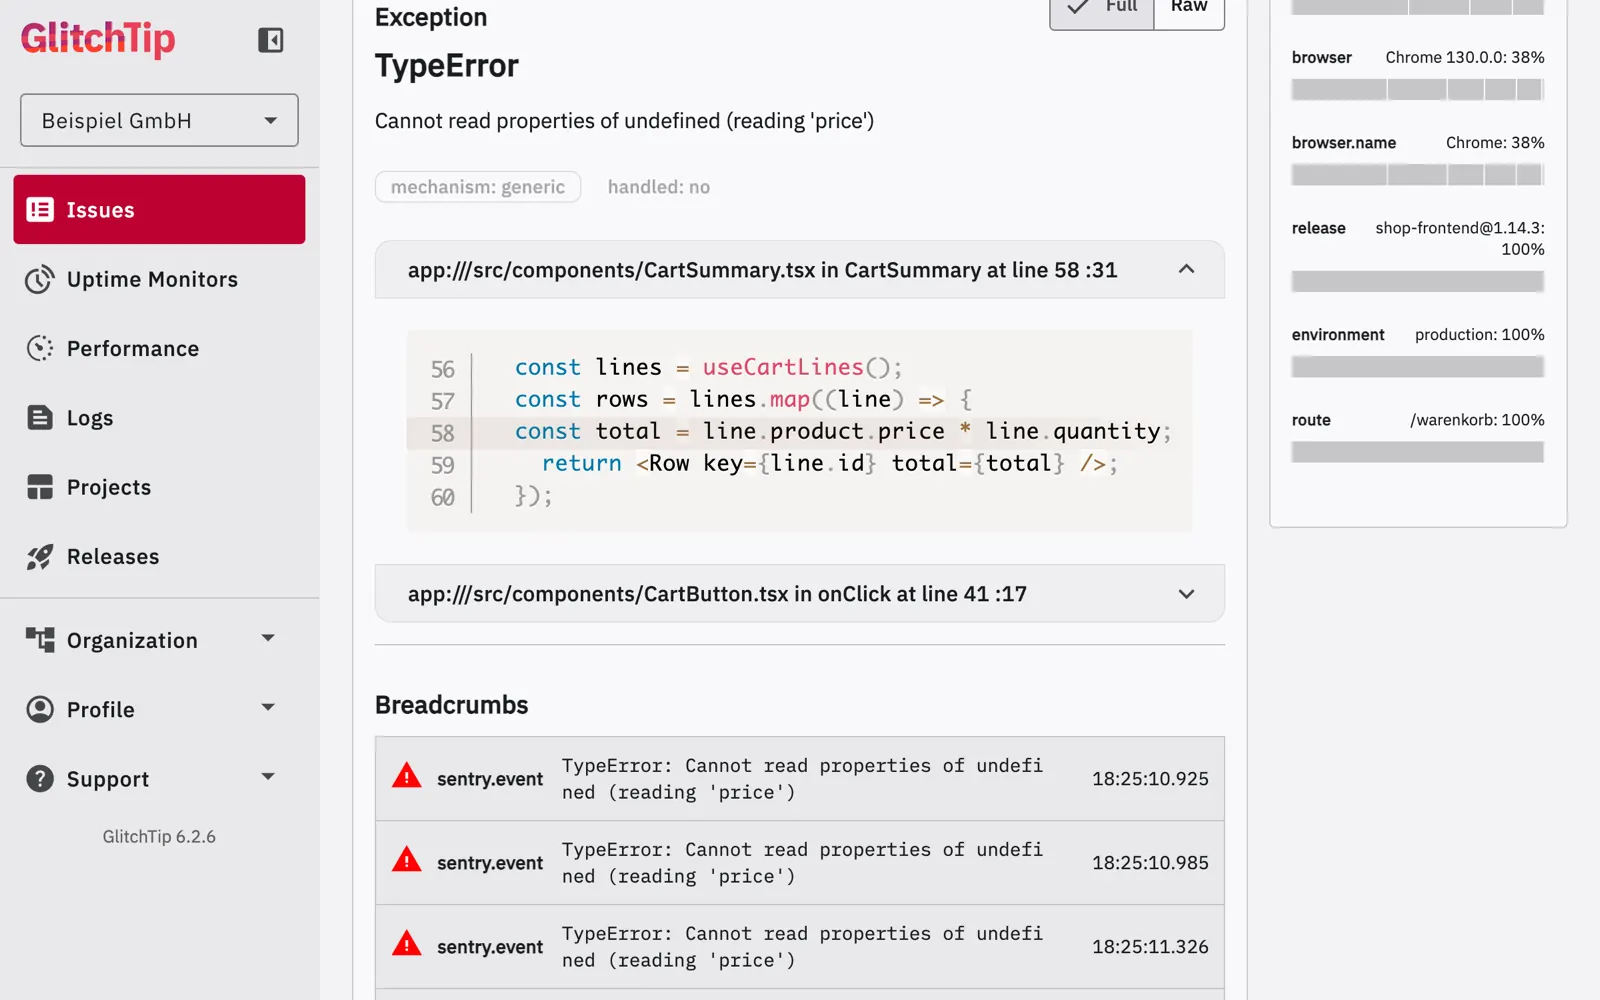Navigate to Logs

(x=160, y=418)
